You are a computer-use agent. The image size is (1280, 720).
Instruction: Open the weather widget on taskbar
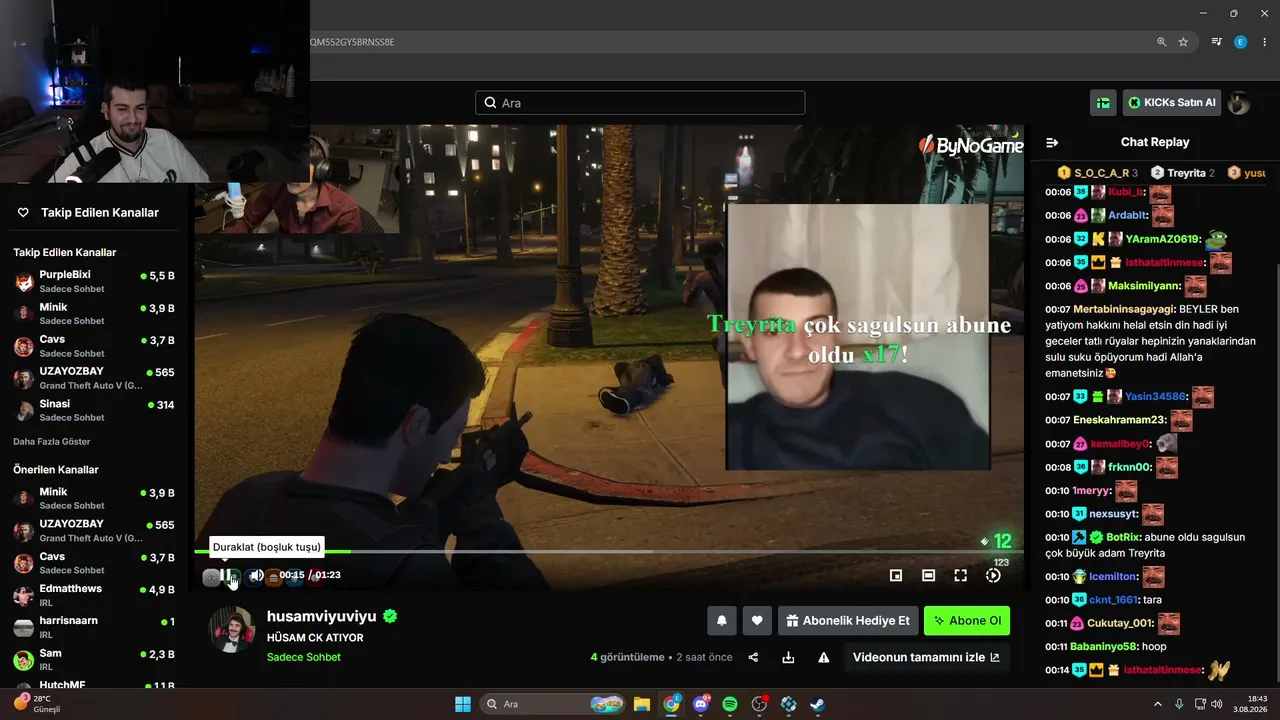pos(38,703)
